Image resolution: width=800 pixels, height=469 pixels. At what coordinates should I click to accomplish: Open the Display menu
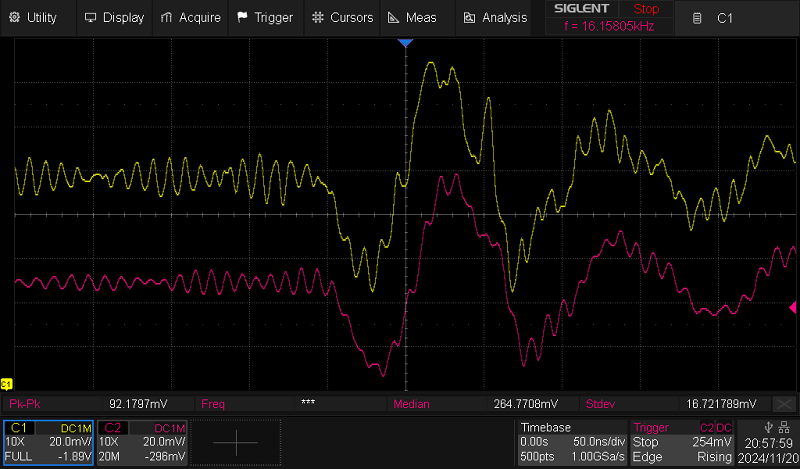coord(115,17)
